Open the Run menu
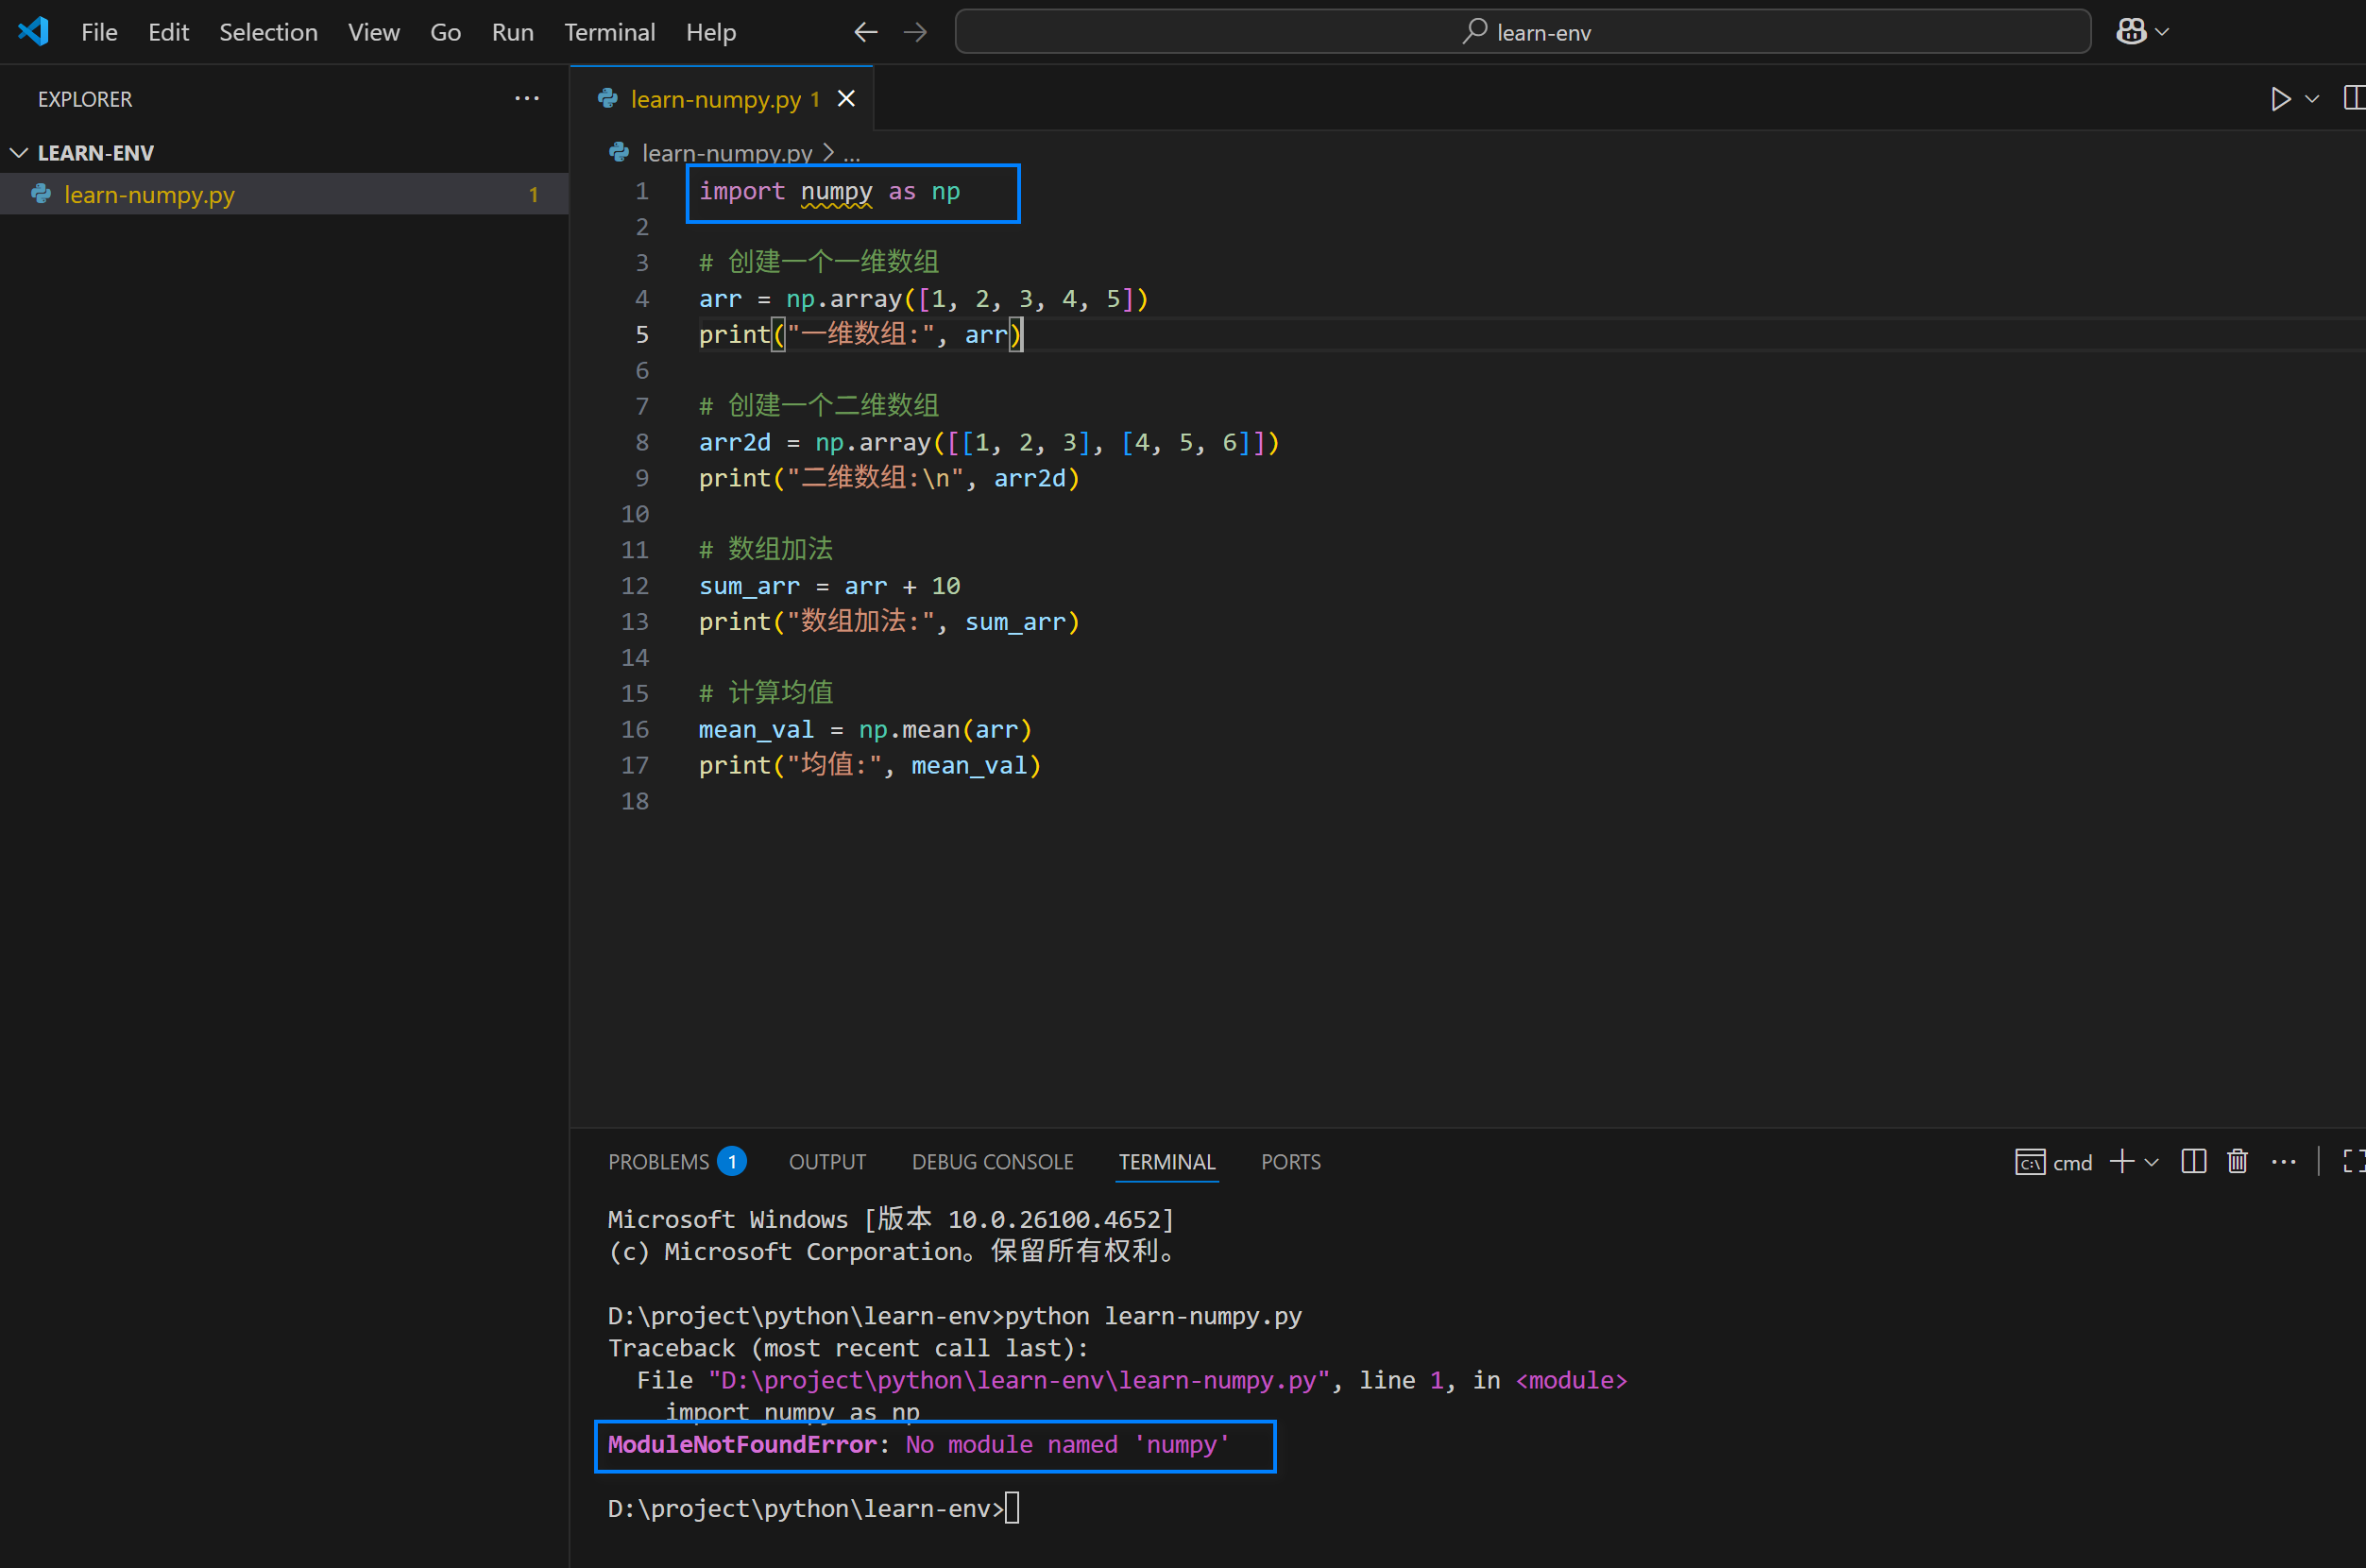The image size is (2366, 1568). coord(512,32)
